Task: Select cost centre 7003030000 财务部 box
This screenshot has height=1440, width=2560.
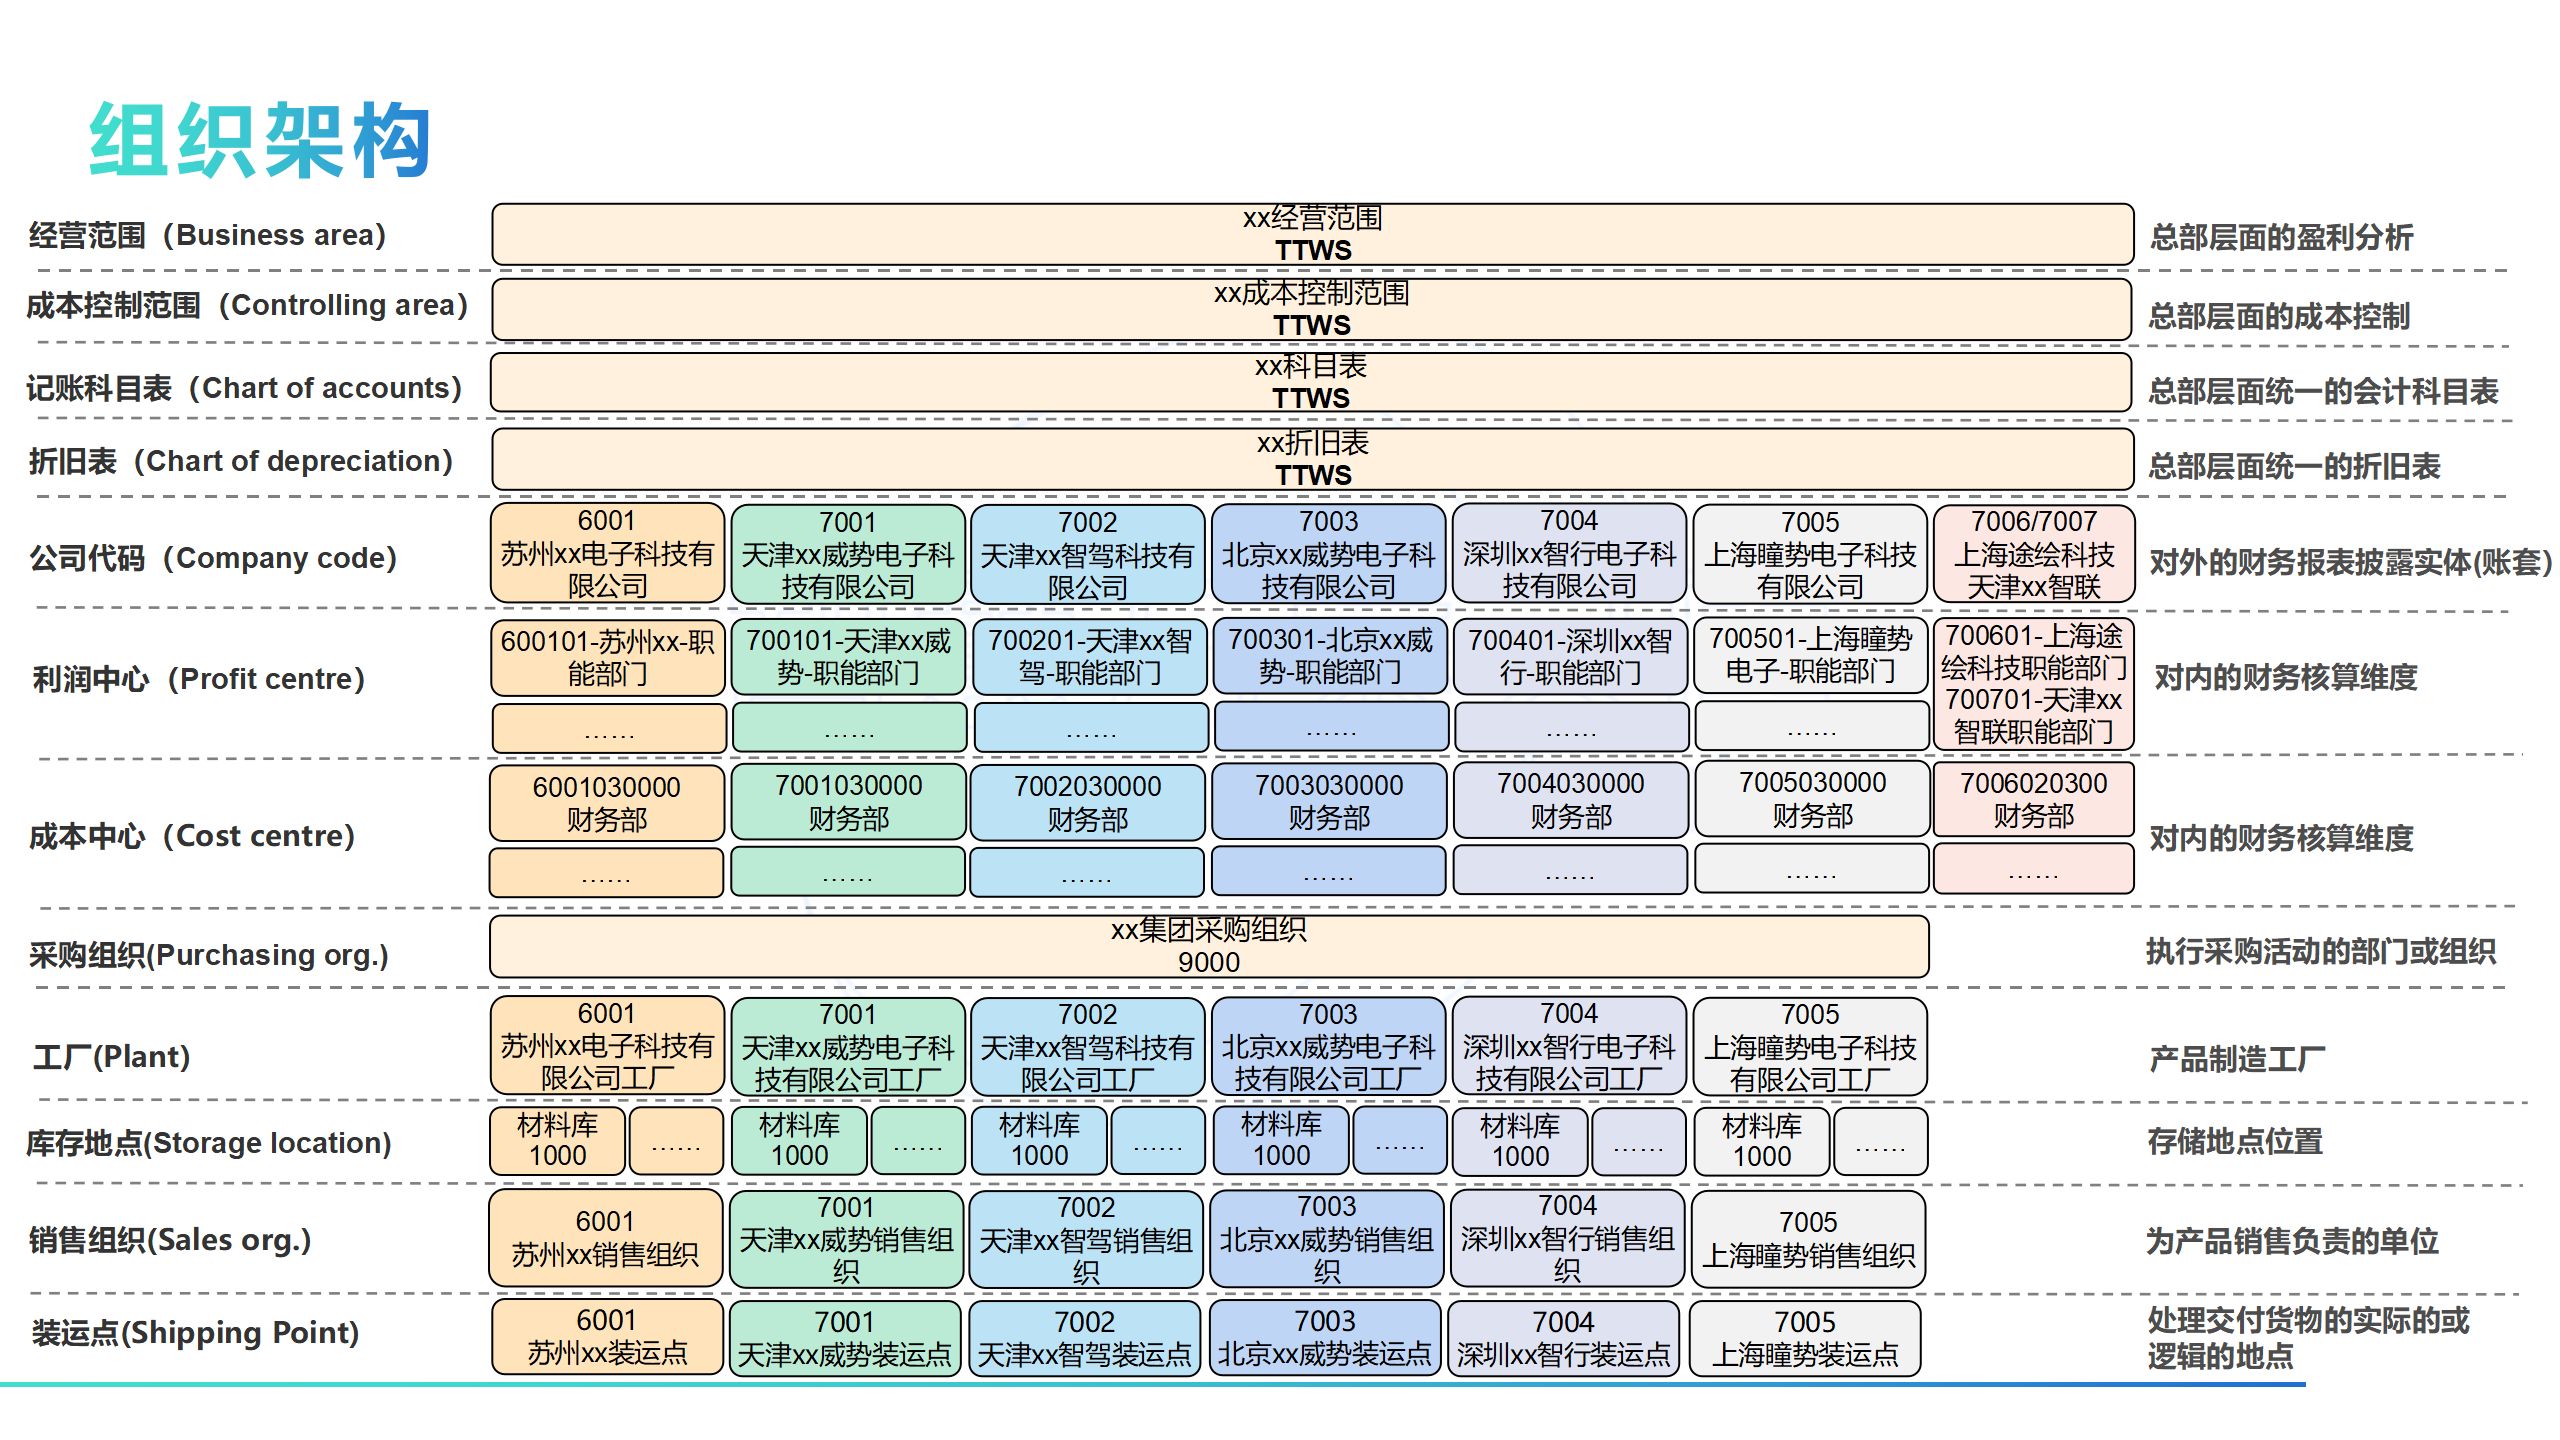Action: click(x=1329, y=801)
